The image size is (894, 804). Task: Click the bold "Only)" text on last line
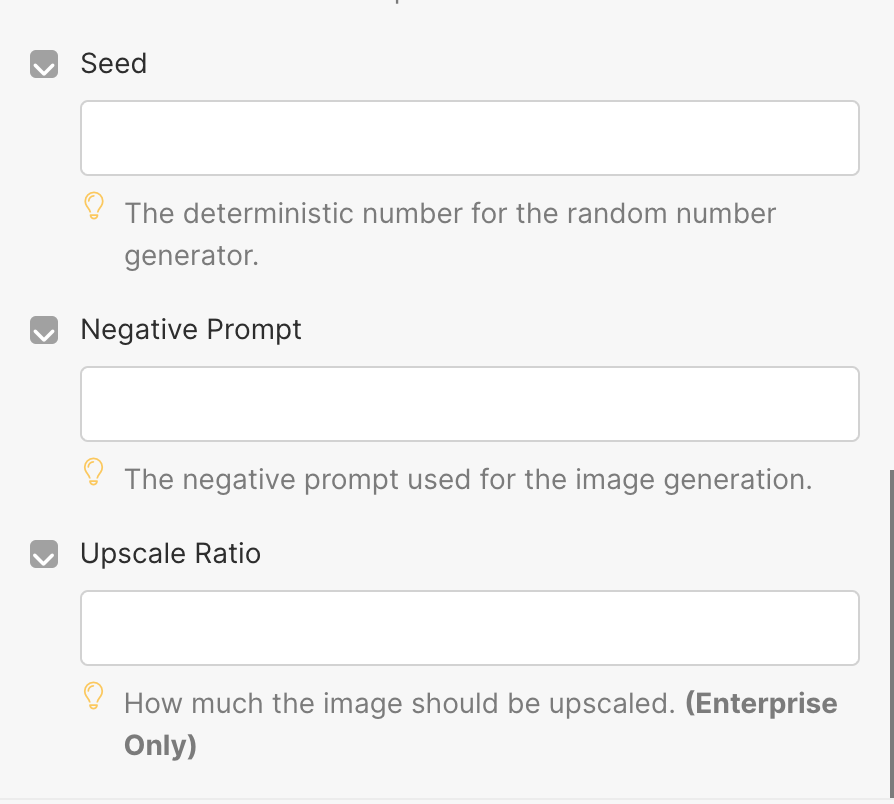160,746
